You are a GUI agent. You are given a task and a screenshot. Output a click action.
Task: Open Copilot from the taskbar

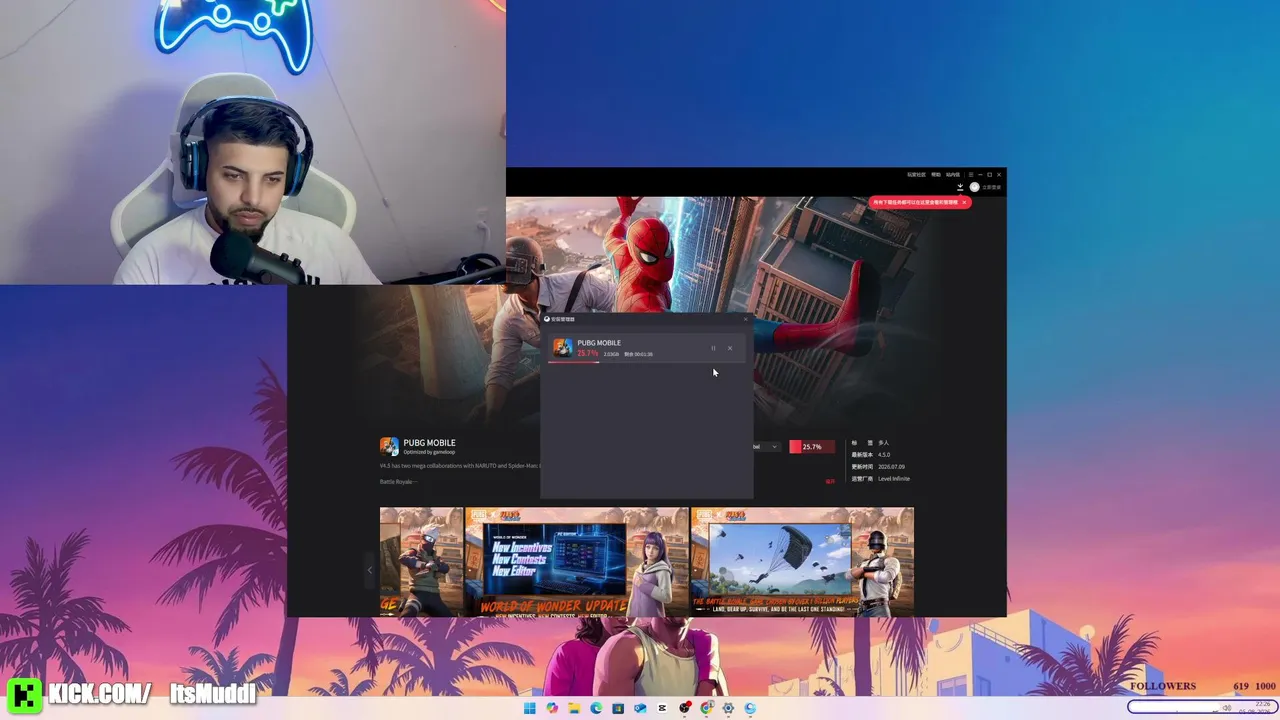[552, 708]
